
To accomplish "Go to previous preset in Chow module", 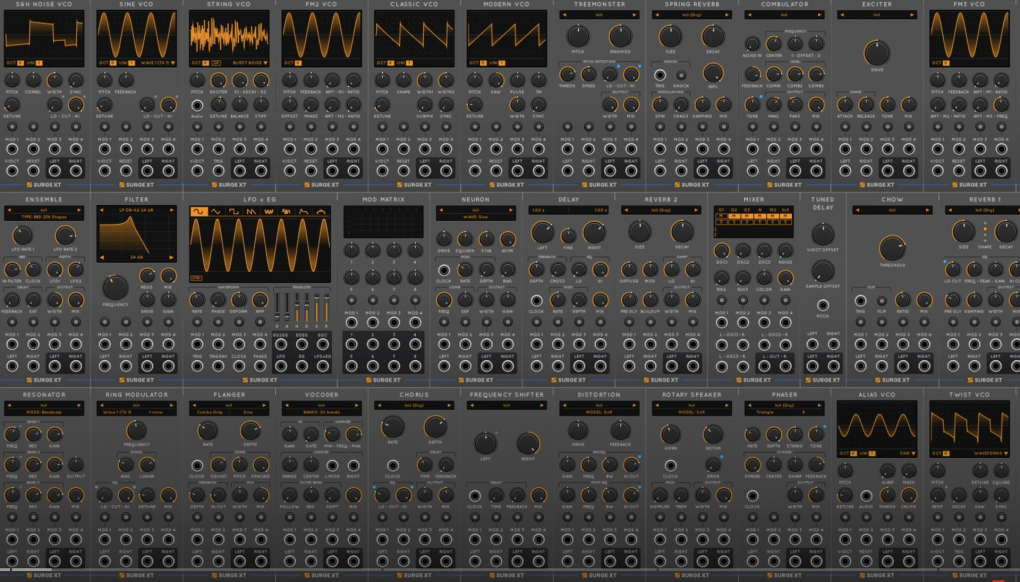I will coord(857,211).
